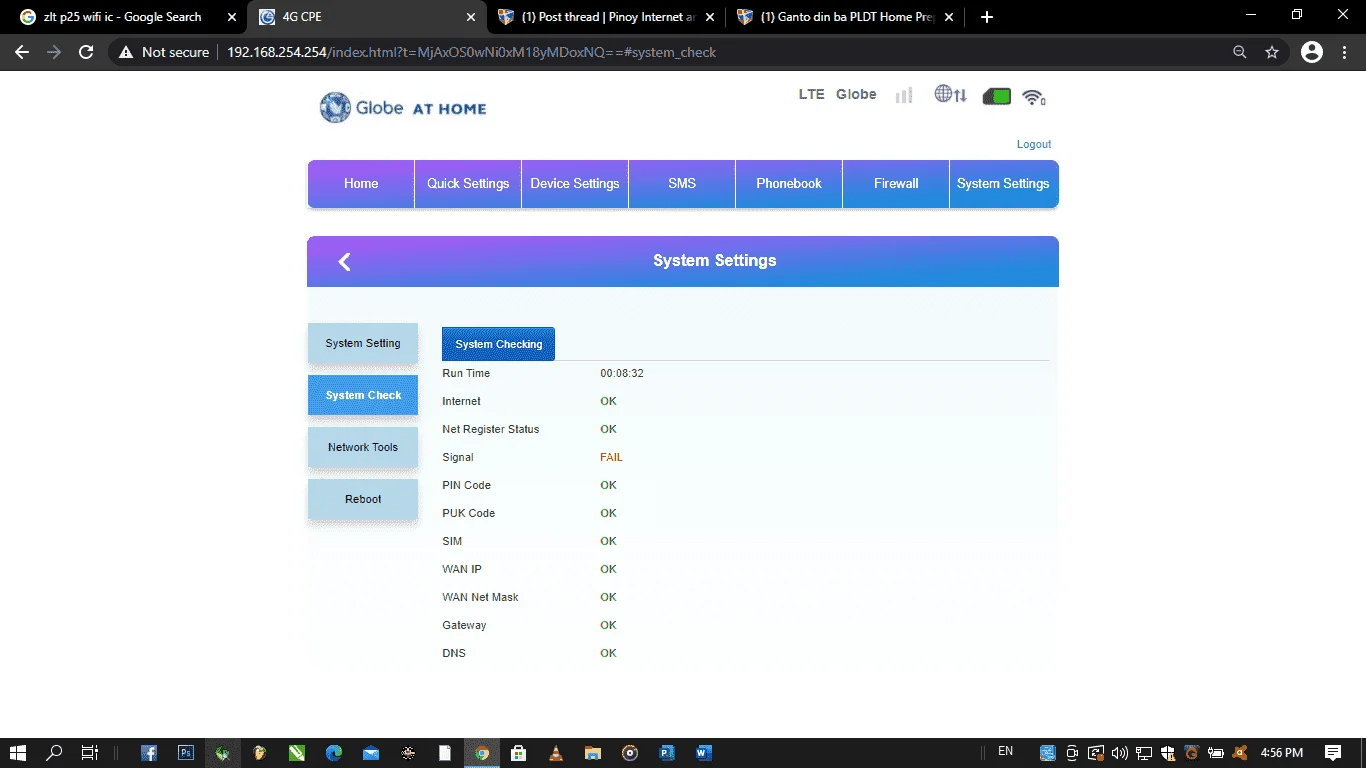Image resolution: width=1366 pixels, height=768 pixels.
Task: Open a new browser tab with plus
Action: tap(987, 17)
